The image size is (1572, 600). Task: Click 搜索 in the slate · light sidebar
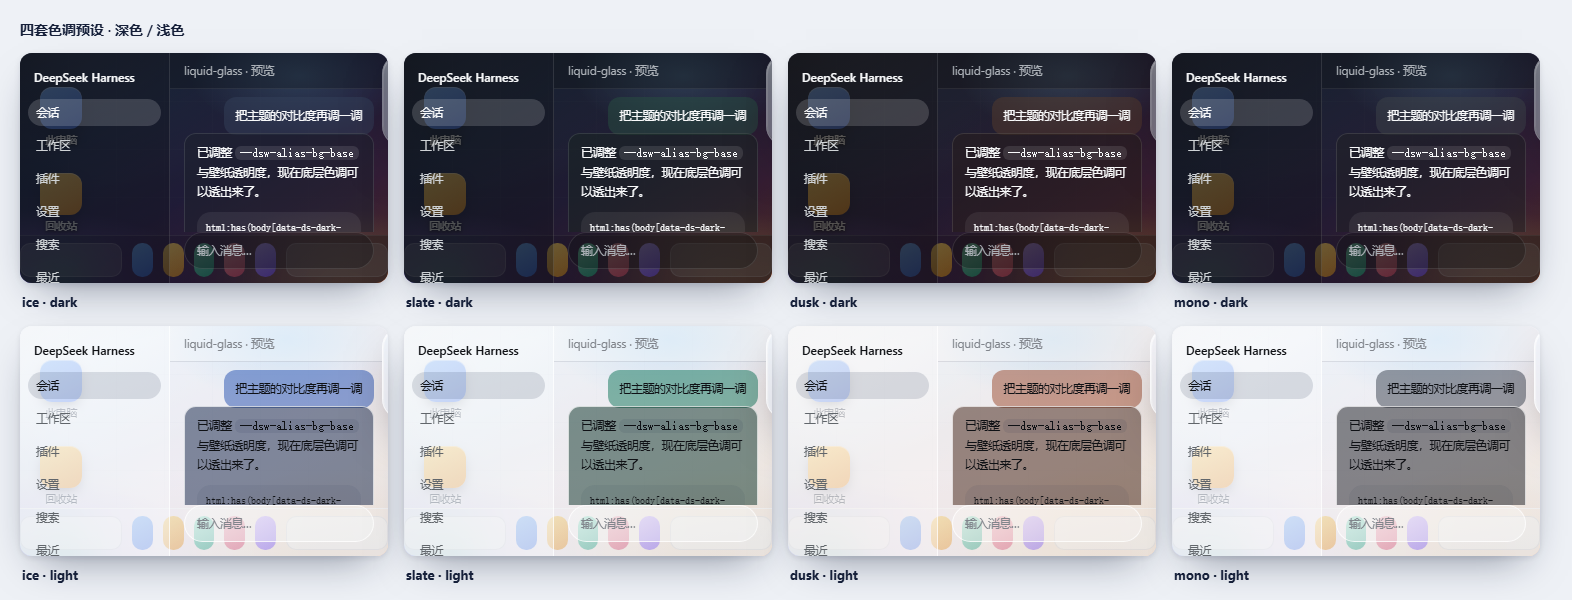click(432, 517)
